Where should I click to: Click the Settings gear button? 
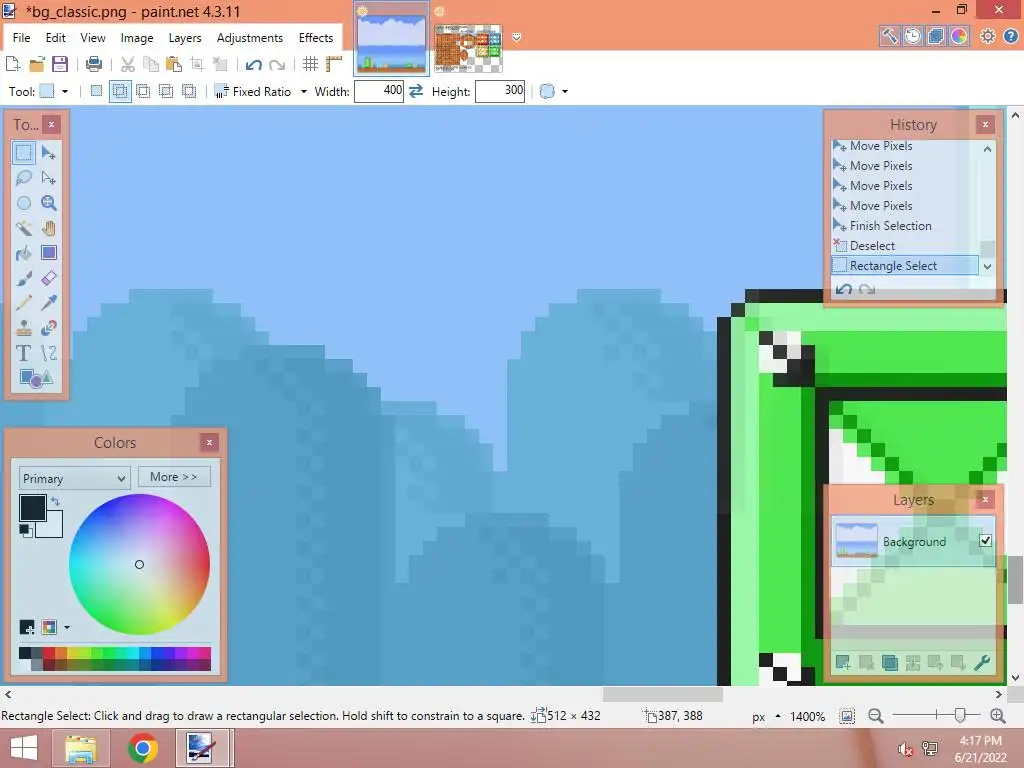click(x=988, y=36)
